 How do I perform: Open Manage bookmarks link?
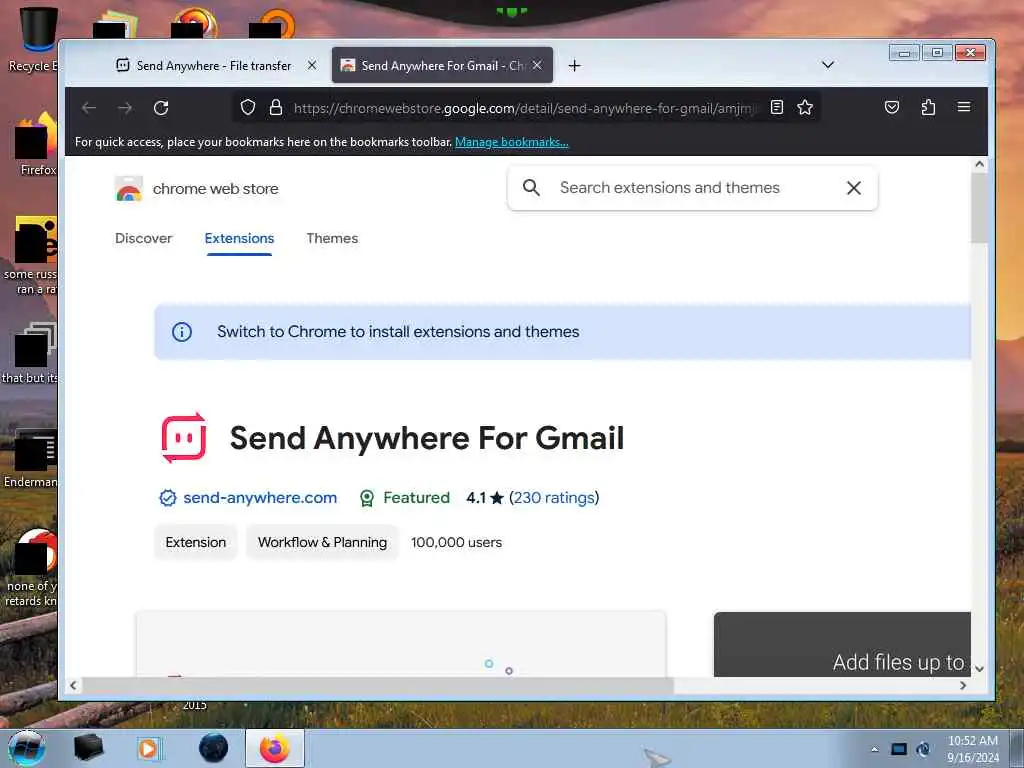tap(511, 142)
